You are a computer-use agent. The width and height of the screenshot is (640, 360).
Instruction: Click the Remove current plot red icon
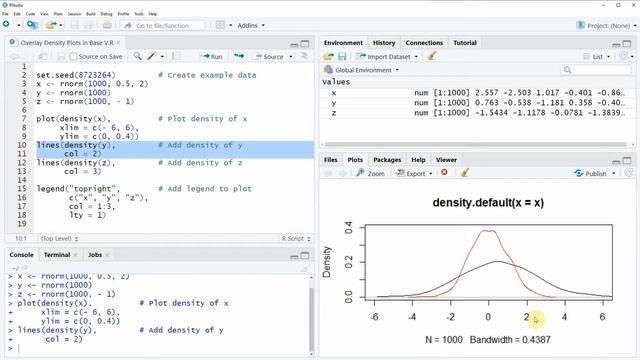(x=444, y=173)
